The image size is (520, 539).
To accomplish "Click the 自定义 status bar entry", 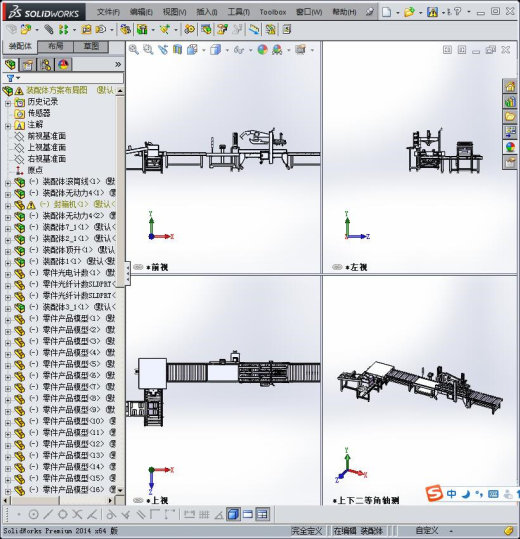I will click(x=427, y=531).
